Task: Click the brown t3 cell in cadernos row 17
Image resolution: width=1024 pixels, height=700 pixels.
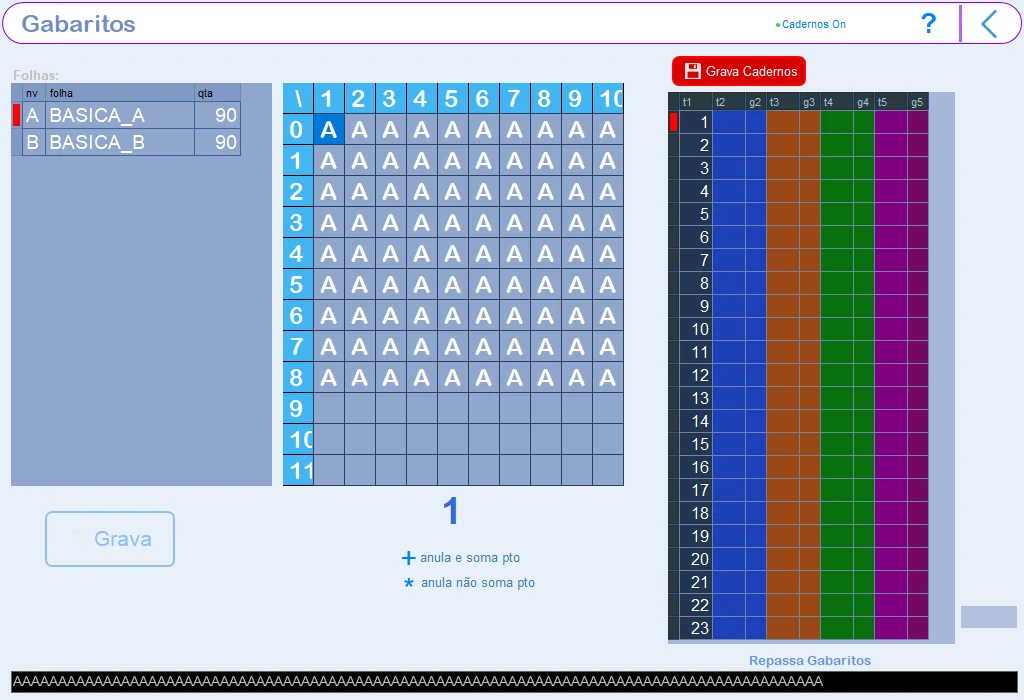Action: pos(782,490)
